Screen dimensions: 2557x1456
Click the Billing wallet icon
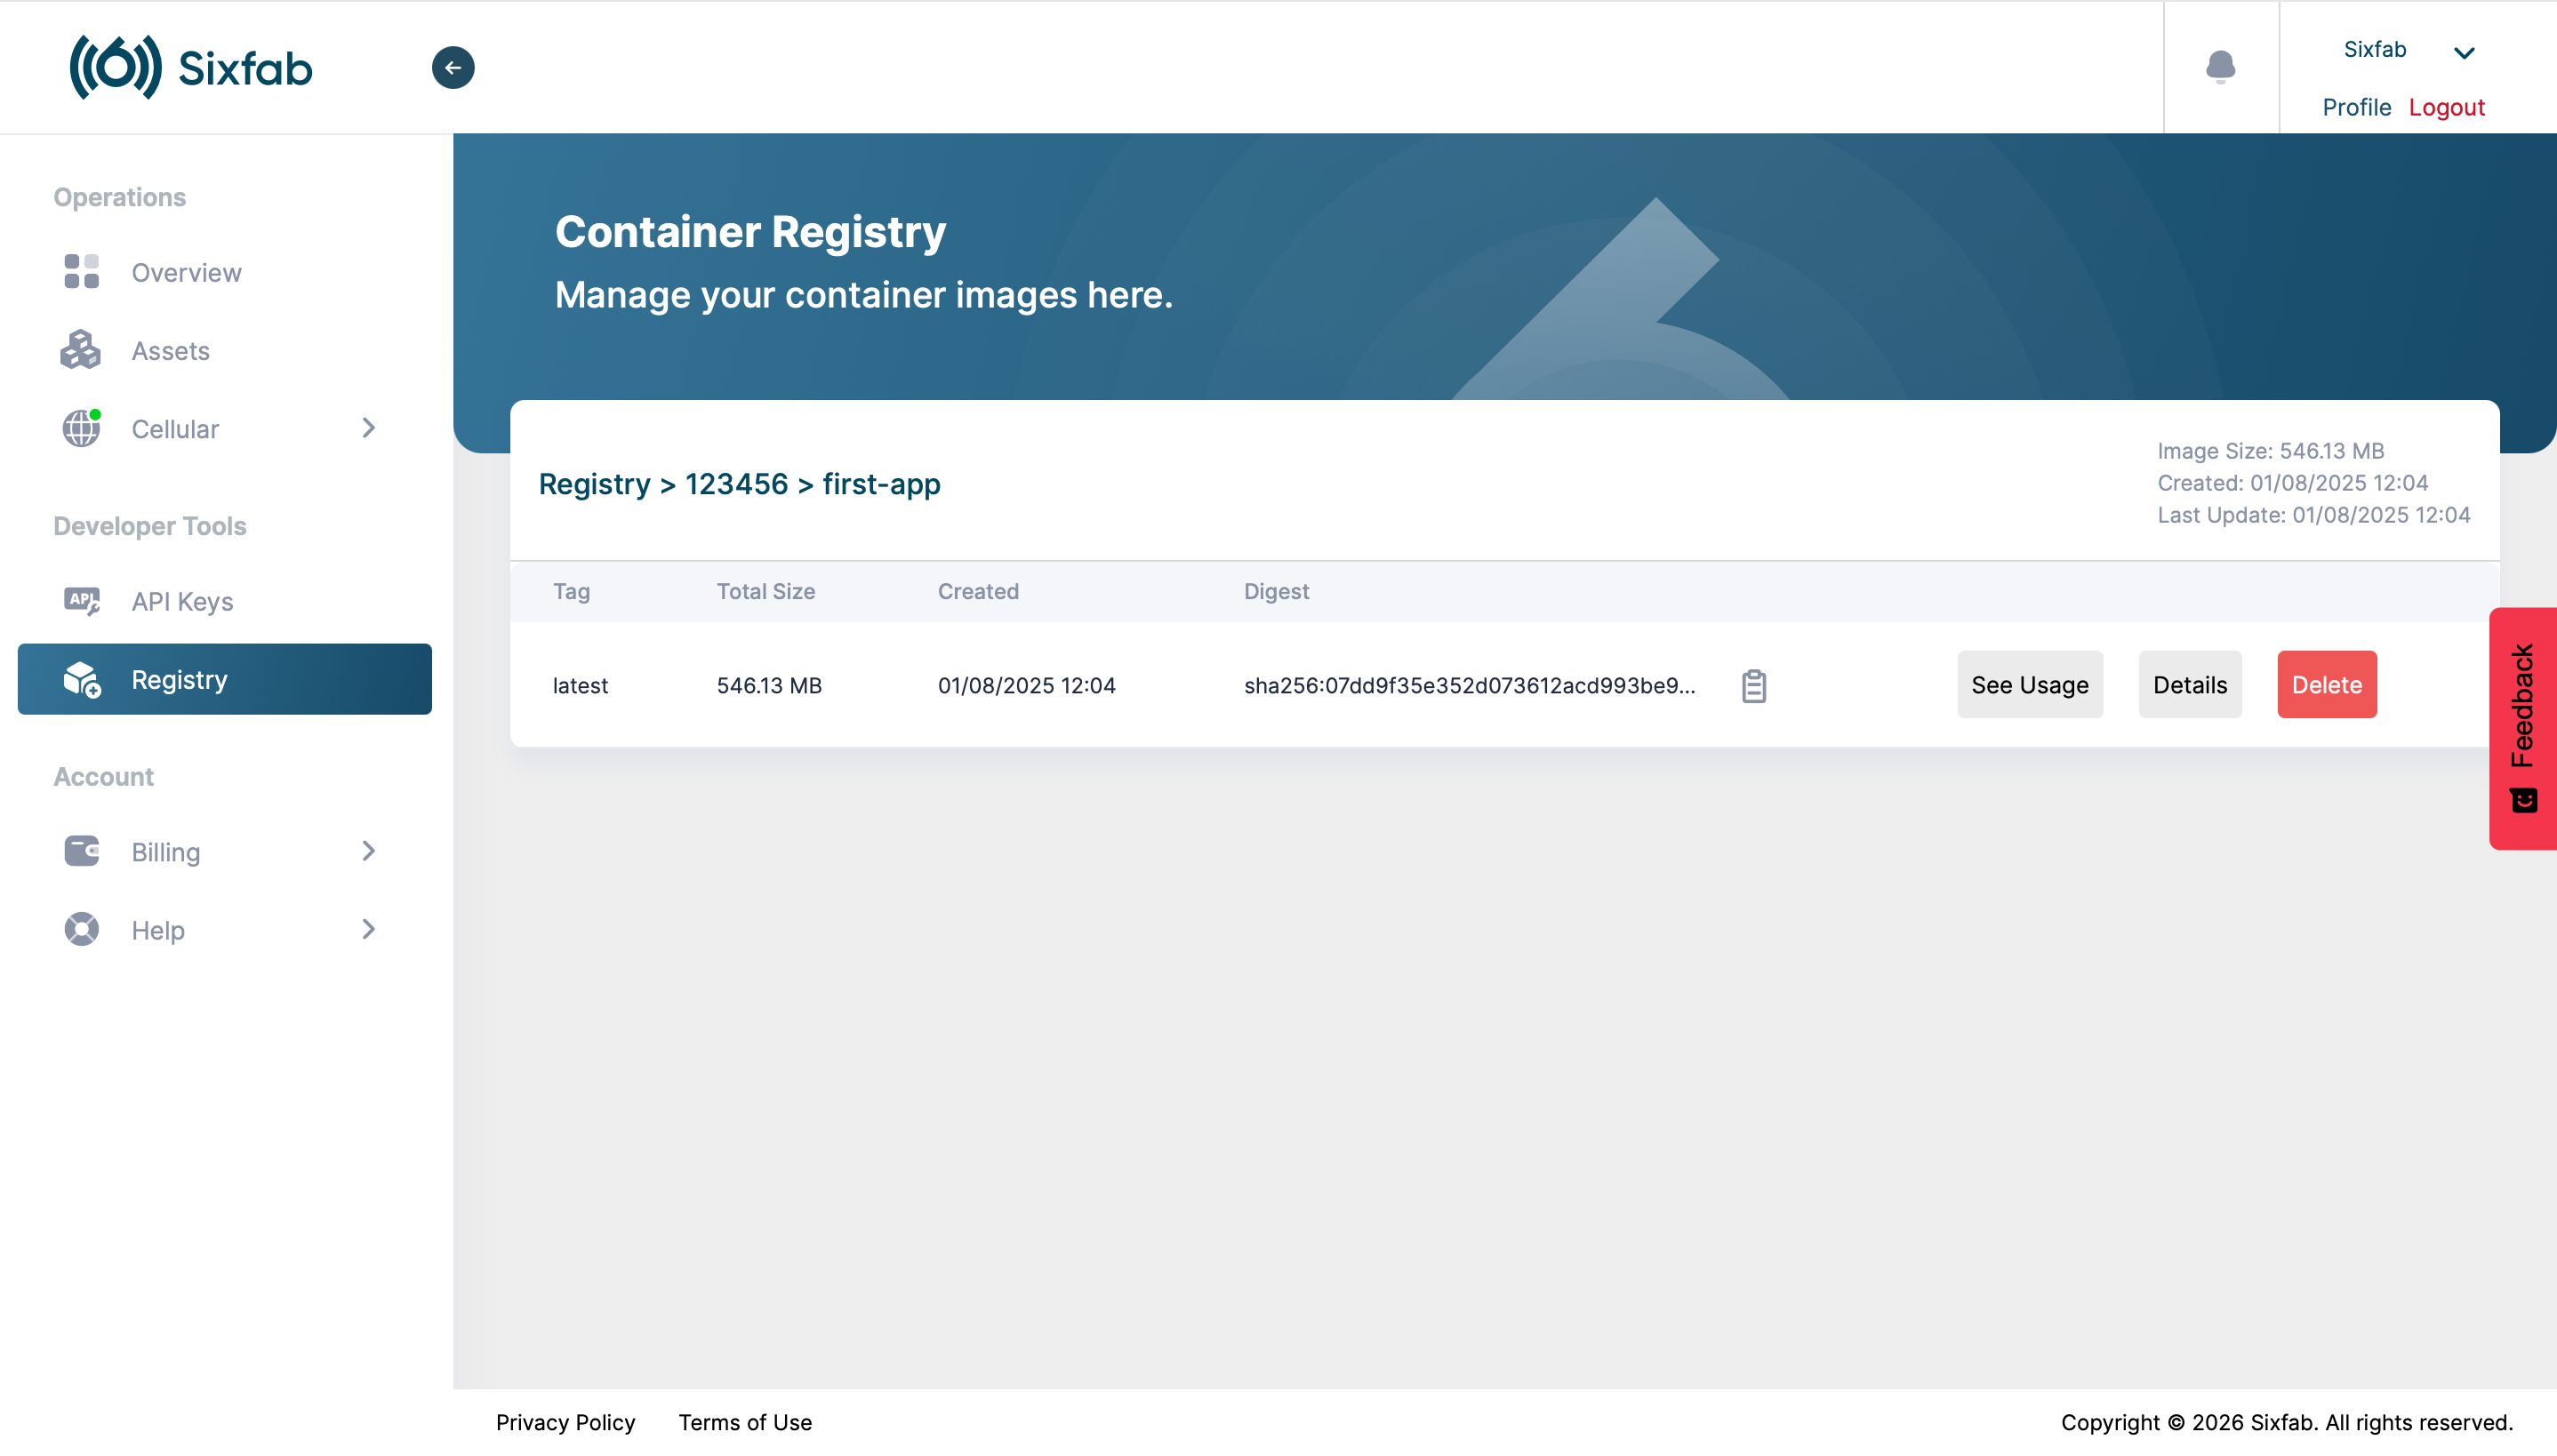click(x=80, y=851)
